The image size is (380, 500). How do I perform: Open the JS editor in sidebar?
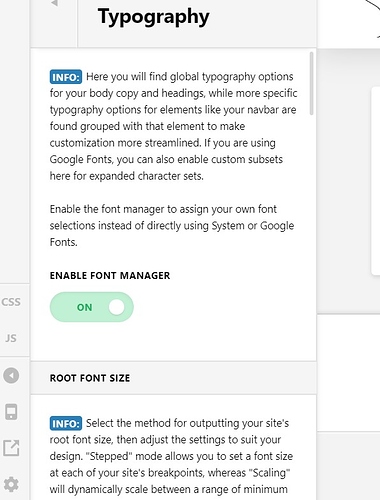coord(11,338)
